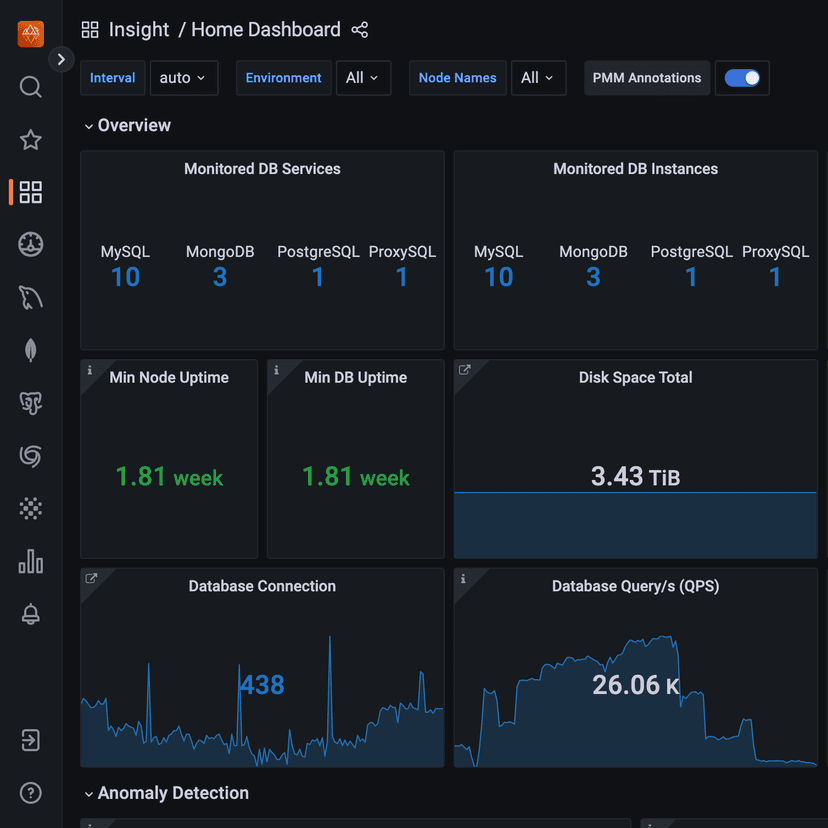Open help via the question mark icon
Viewport: 828px width, 828px height.
click(x=30, y=792)
